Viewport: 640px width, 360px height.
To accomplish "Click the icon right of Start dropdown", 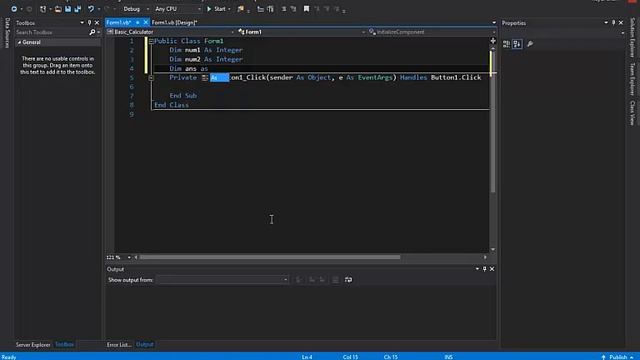I will pos(240,9).
